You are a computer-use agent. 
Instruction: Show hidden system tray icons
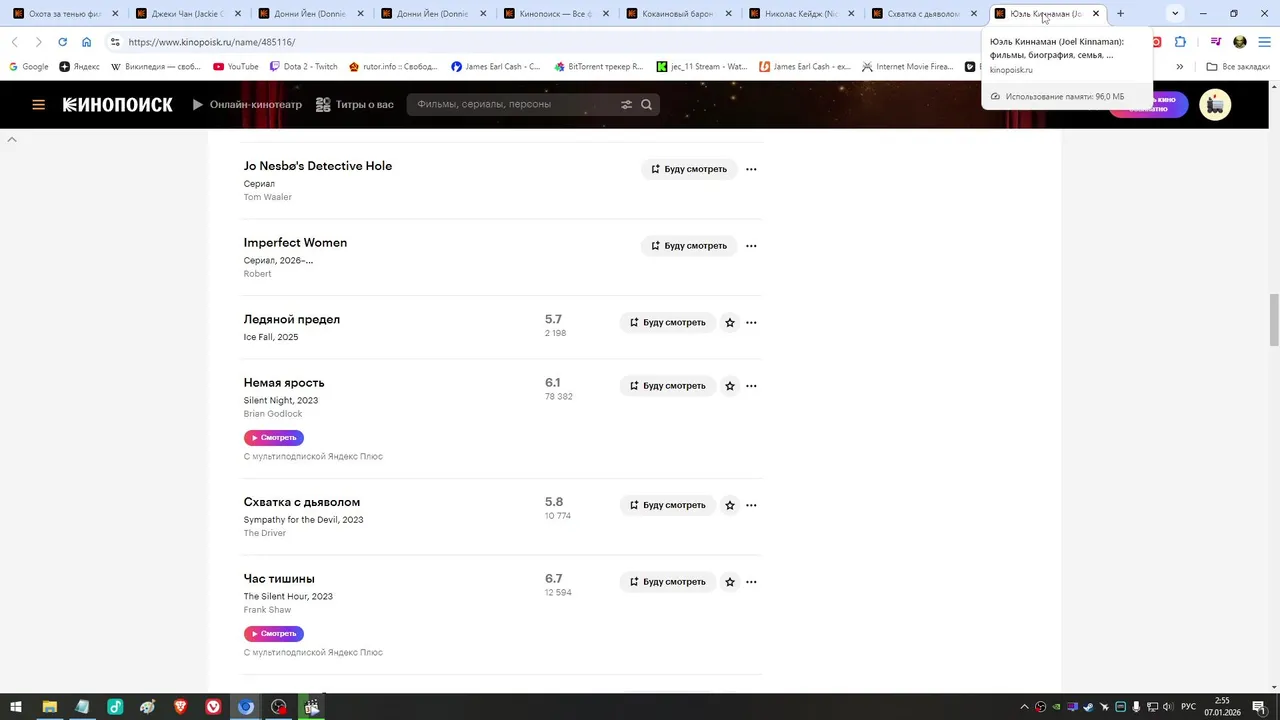coord(1024,707)
